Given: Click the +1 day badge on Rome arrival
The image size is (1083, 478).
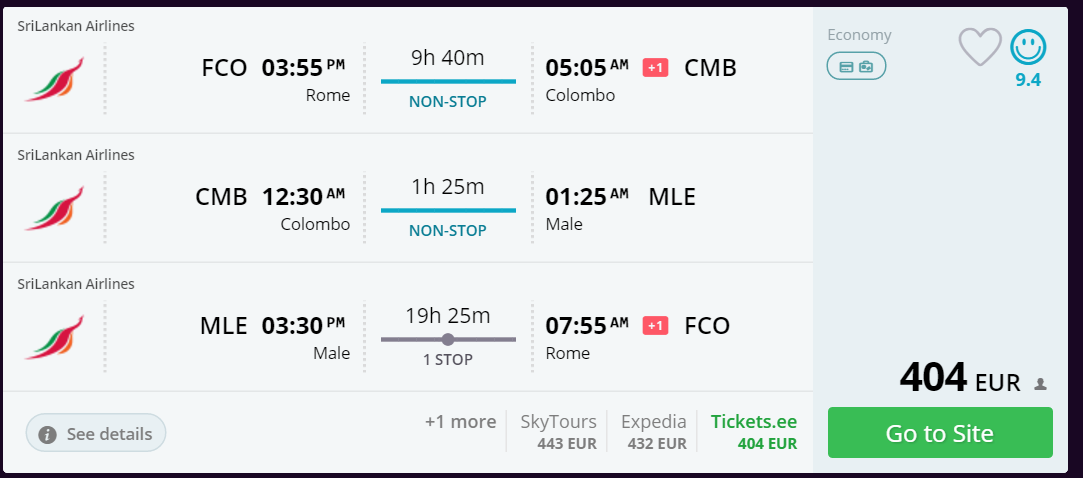Looking at the screenshot, I should pyautogui.click(x=655, y=325).
